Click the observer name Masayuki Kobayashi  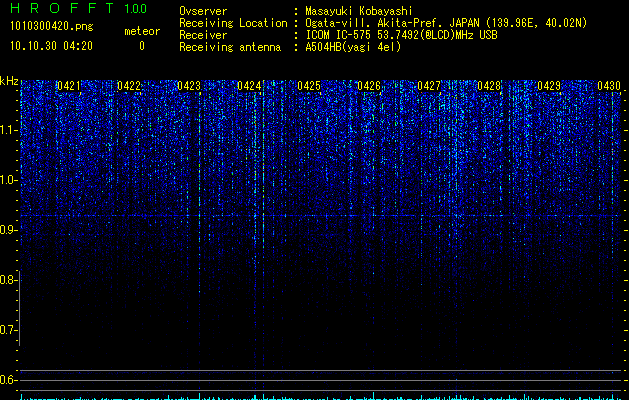tap(359, 11)
